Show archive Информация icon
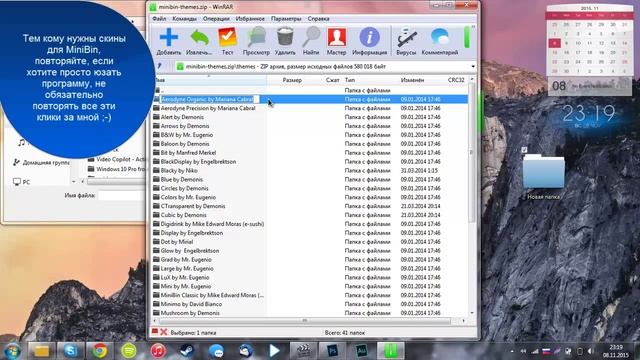Image resolution: width=640 pixels, height=360 pixels. 369,38
